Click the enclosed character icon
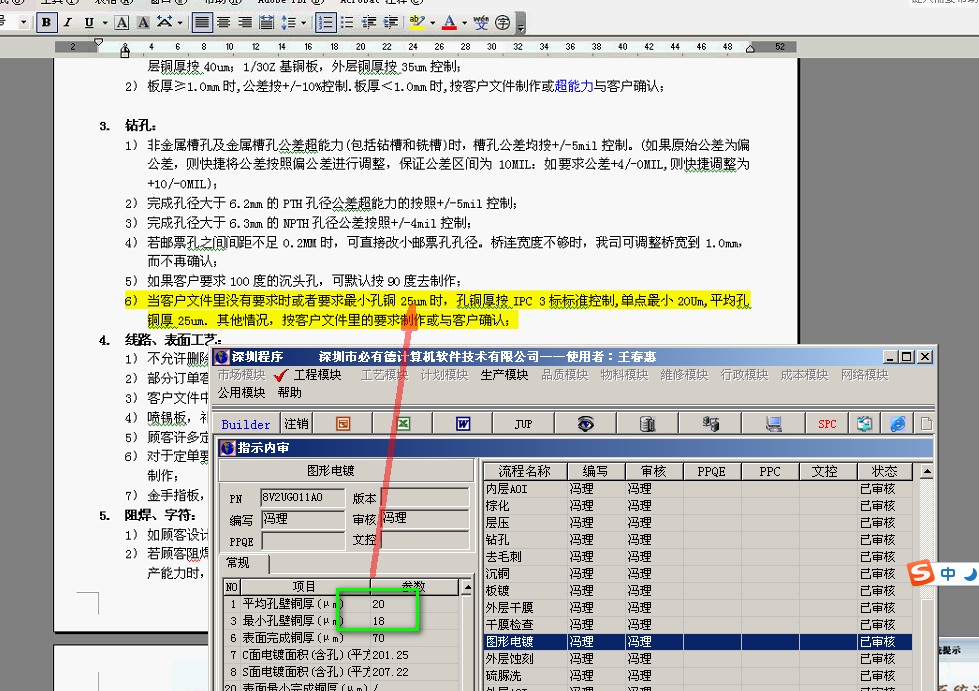The image size is (979, 691). tap(503, 23)
